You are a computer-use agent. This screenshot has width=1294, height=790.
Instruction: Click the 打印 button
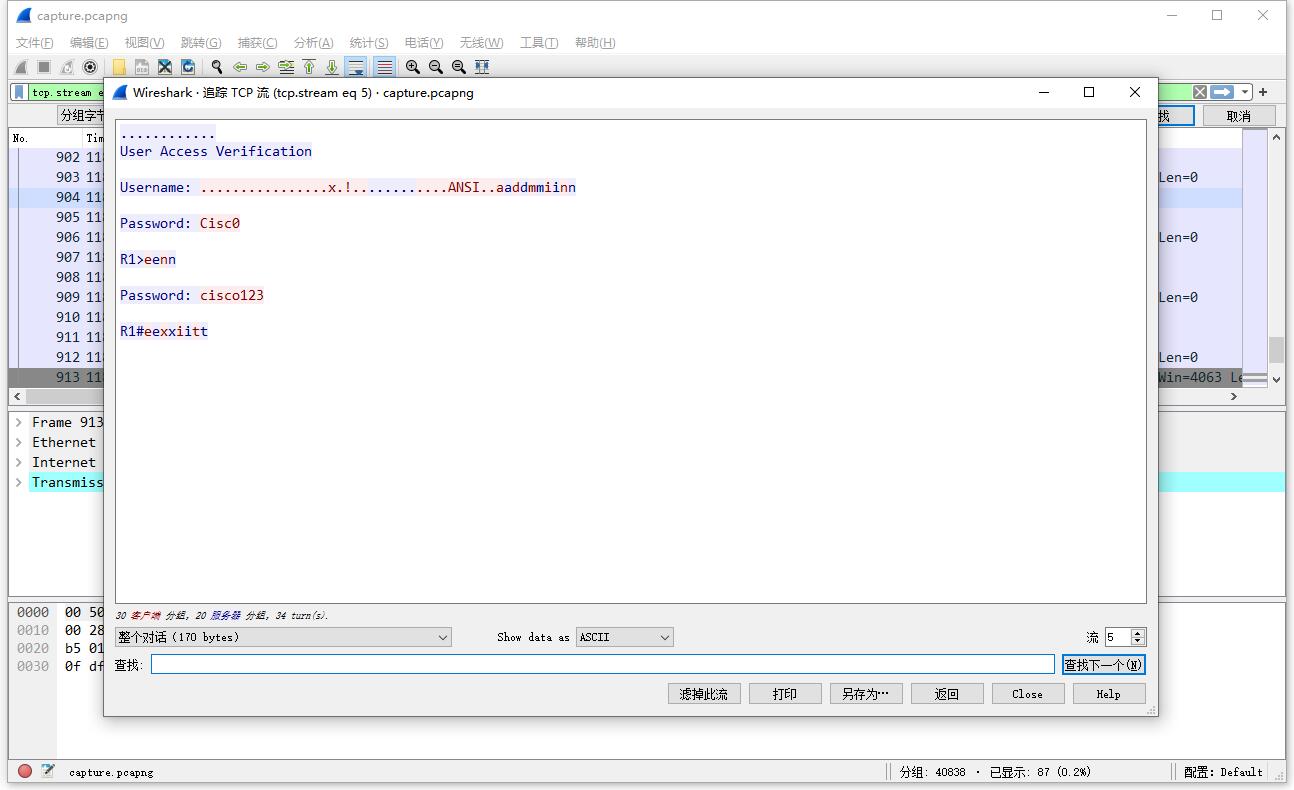pos(785,694)
